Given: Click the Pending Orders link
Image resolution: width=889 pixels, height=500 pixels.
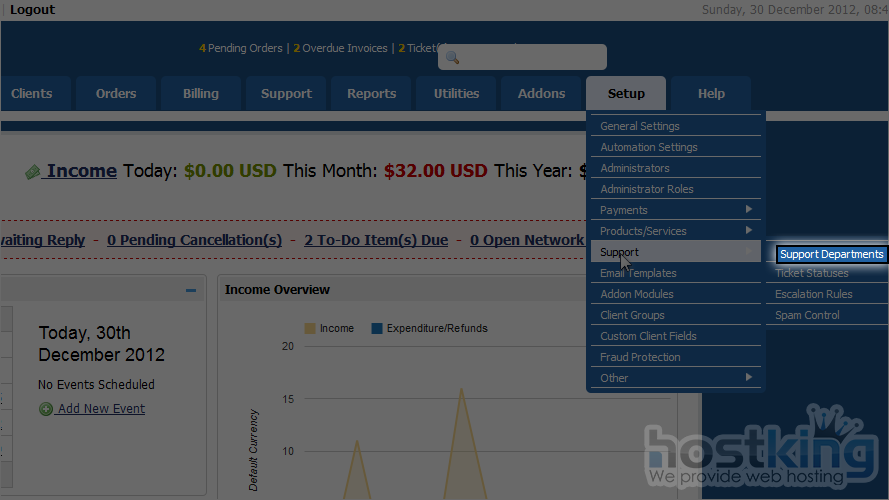Looking at the screenshot, I should coord(240,48).
